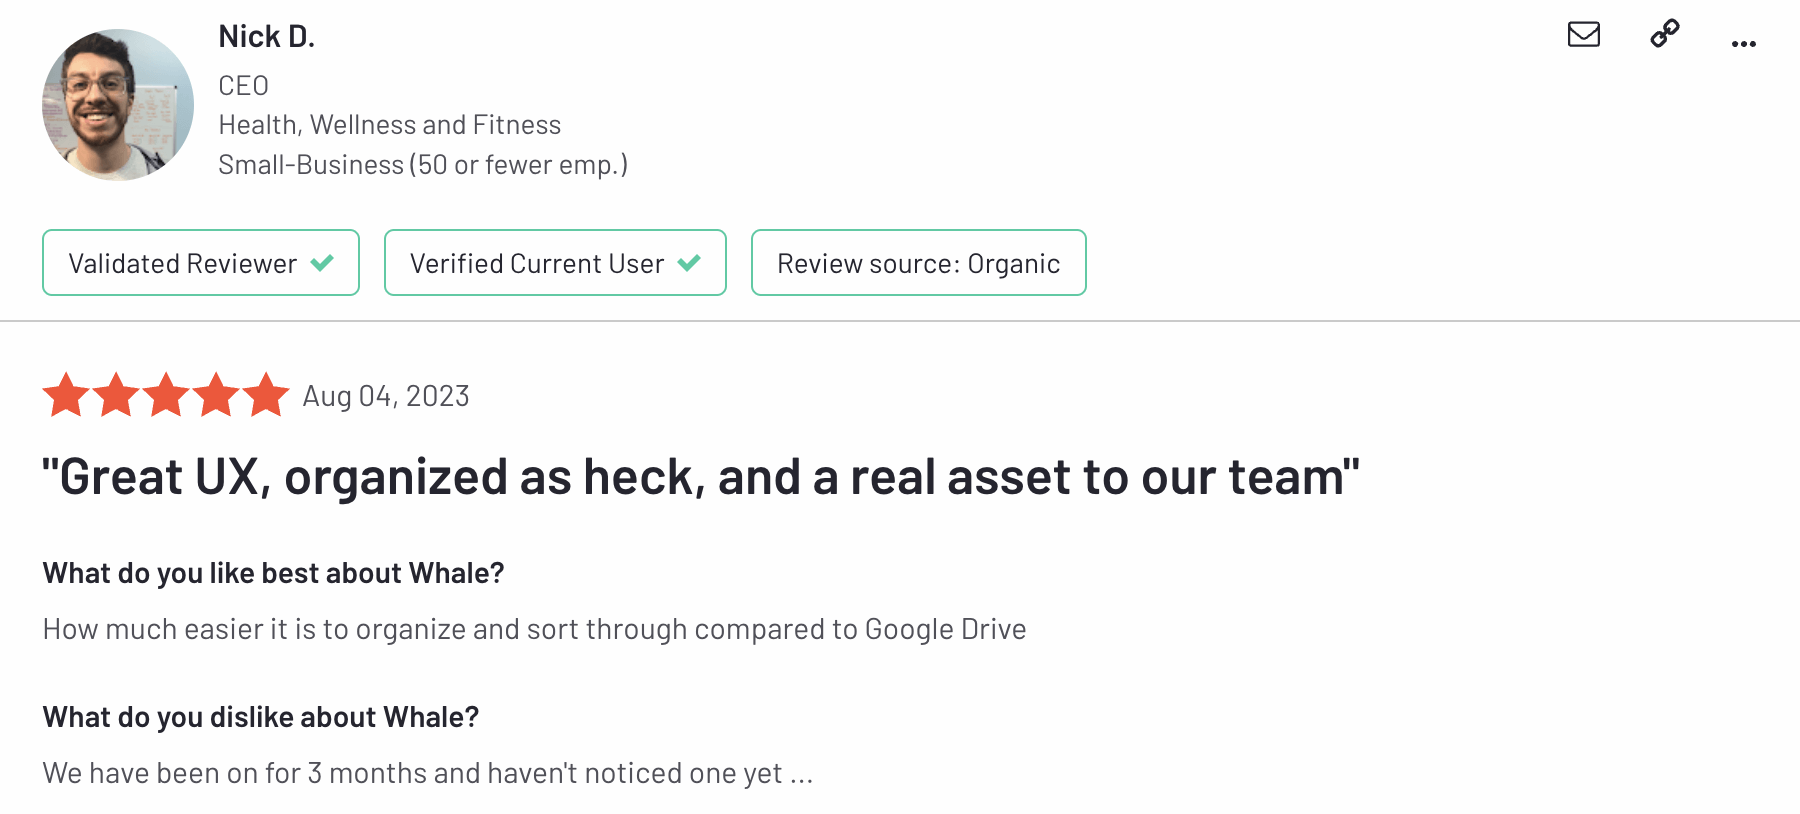Click the Verified Current User badge
1800x814 pixels.
tap(555, 263)
